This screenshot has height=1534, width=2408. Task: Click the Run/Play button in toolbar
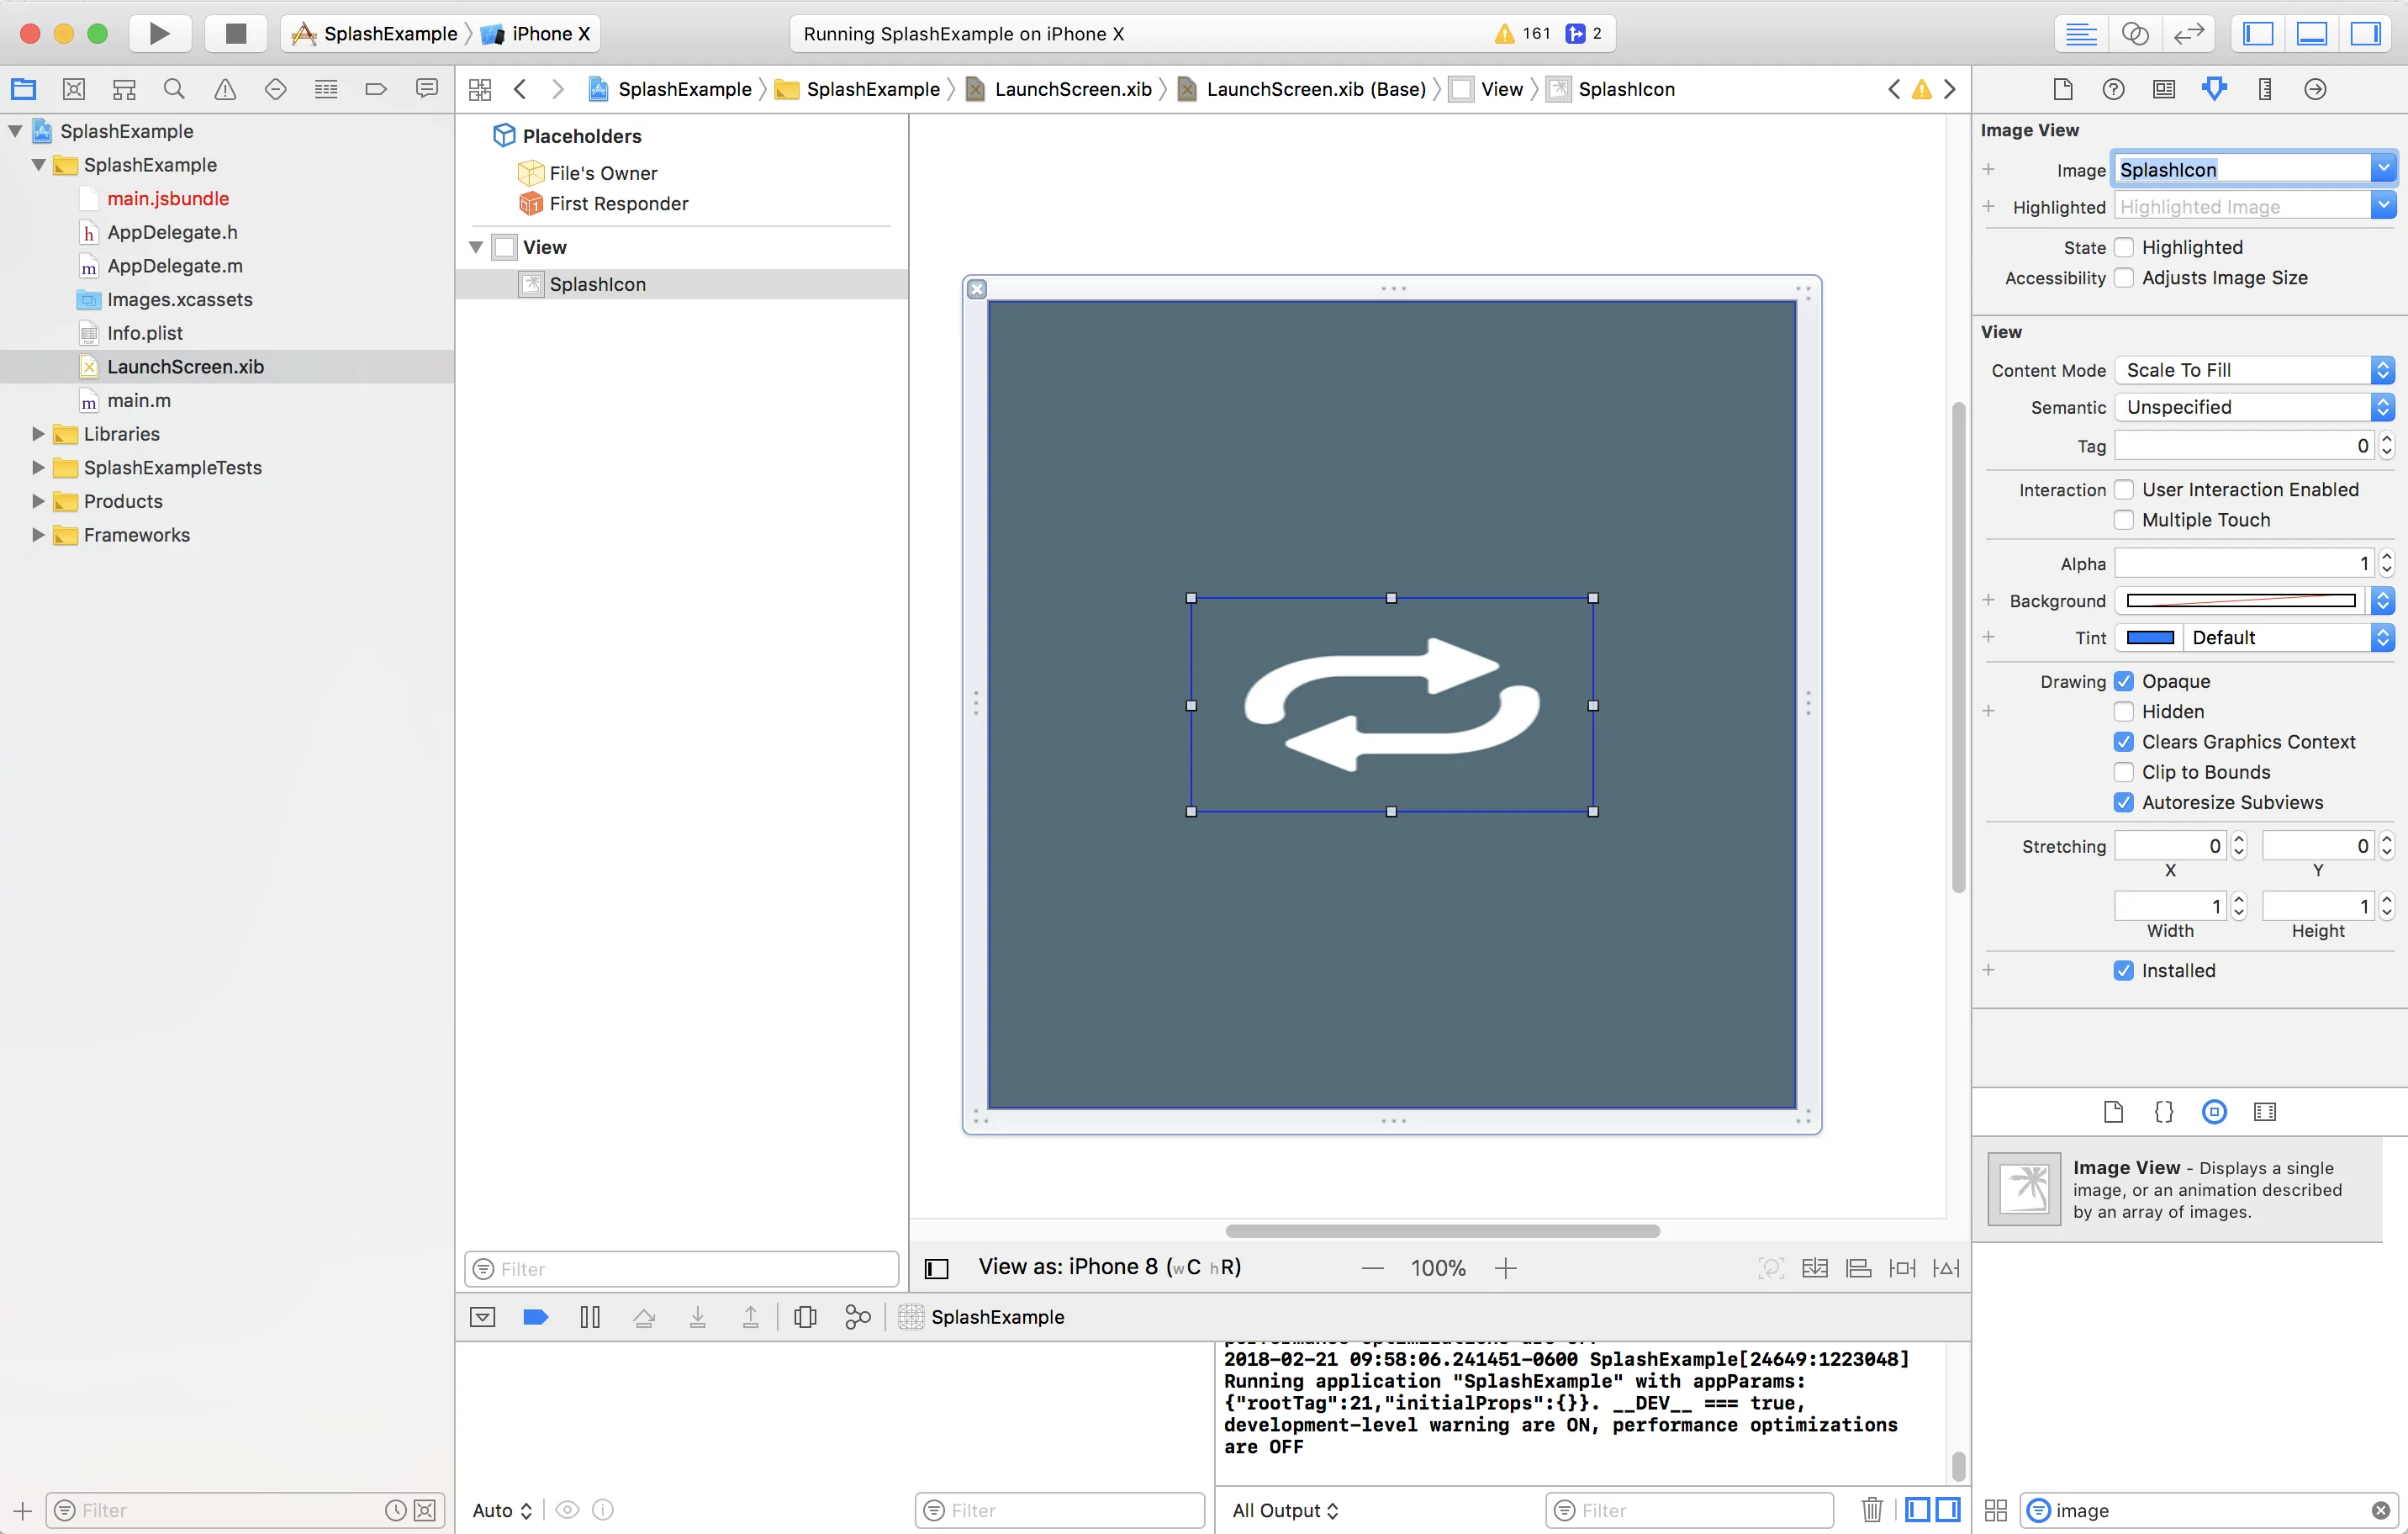(158, 32)
